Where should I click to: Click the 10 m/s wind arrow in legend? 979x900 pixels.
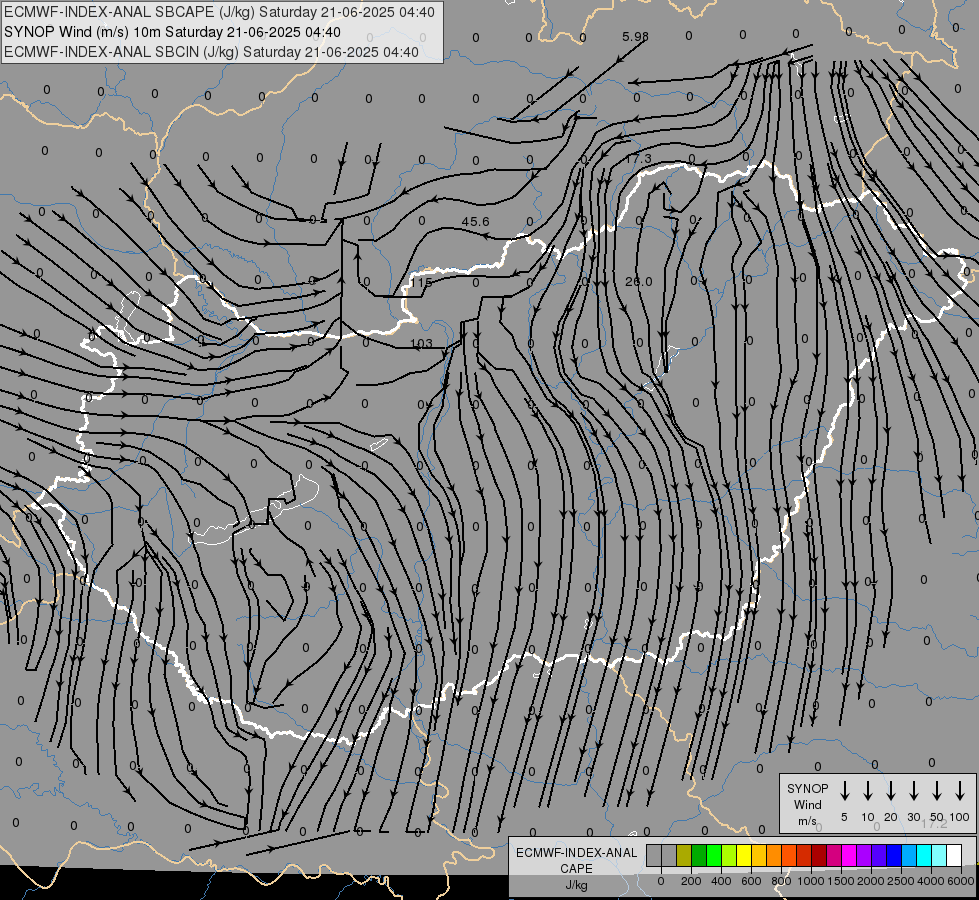tap(867, 791)
